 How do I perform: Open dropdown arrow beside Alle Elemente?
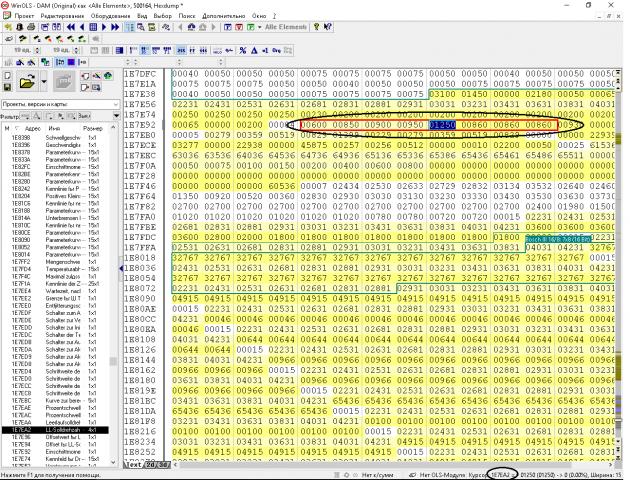(260, 27)
